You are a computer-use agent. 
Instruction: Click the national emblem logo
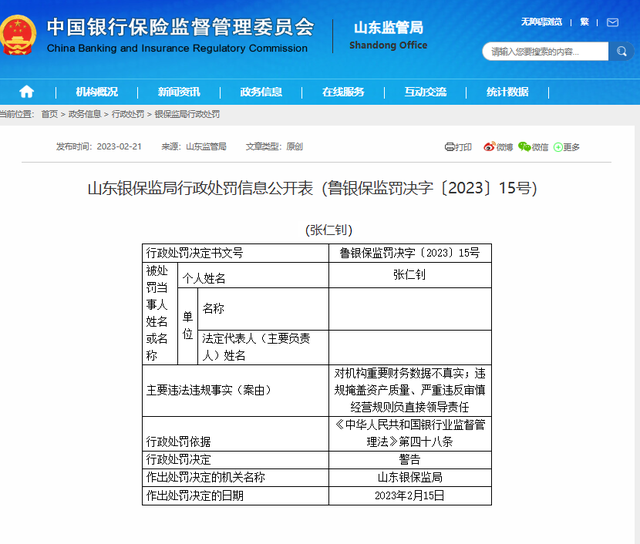pos(18,35)
